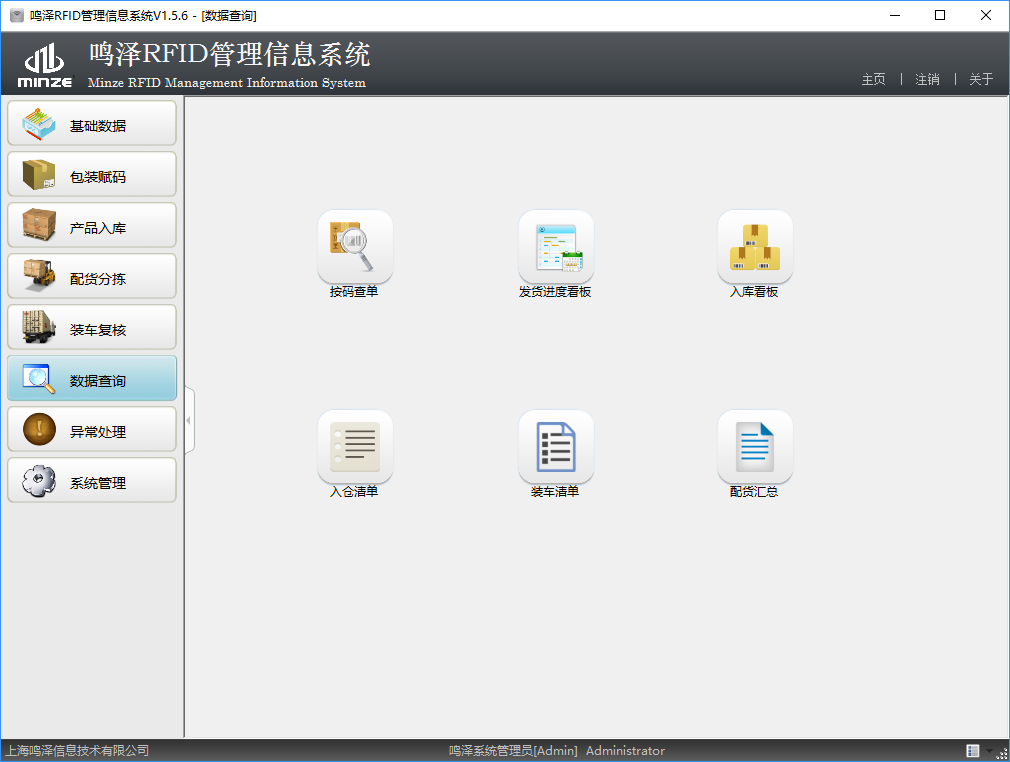This screenshot has width=1010, height=762.
Task: Click the 注销 logout link
Action: click(x=927, y=79)
